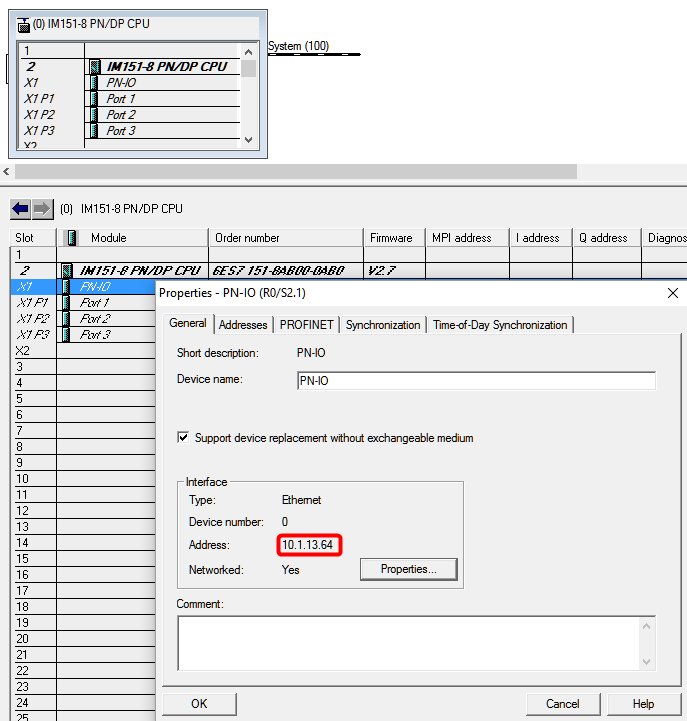Screen dimensions: 687x721
Task: Toggle Support device replacement without exchangeable medium
Action: [x=183, y=438]
